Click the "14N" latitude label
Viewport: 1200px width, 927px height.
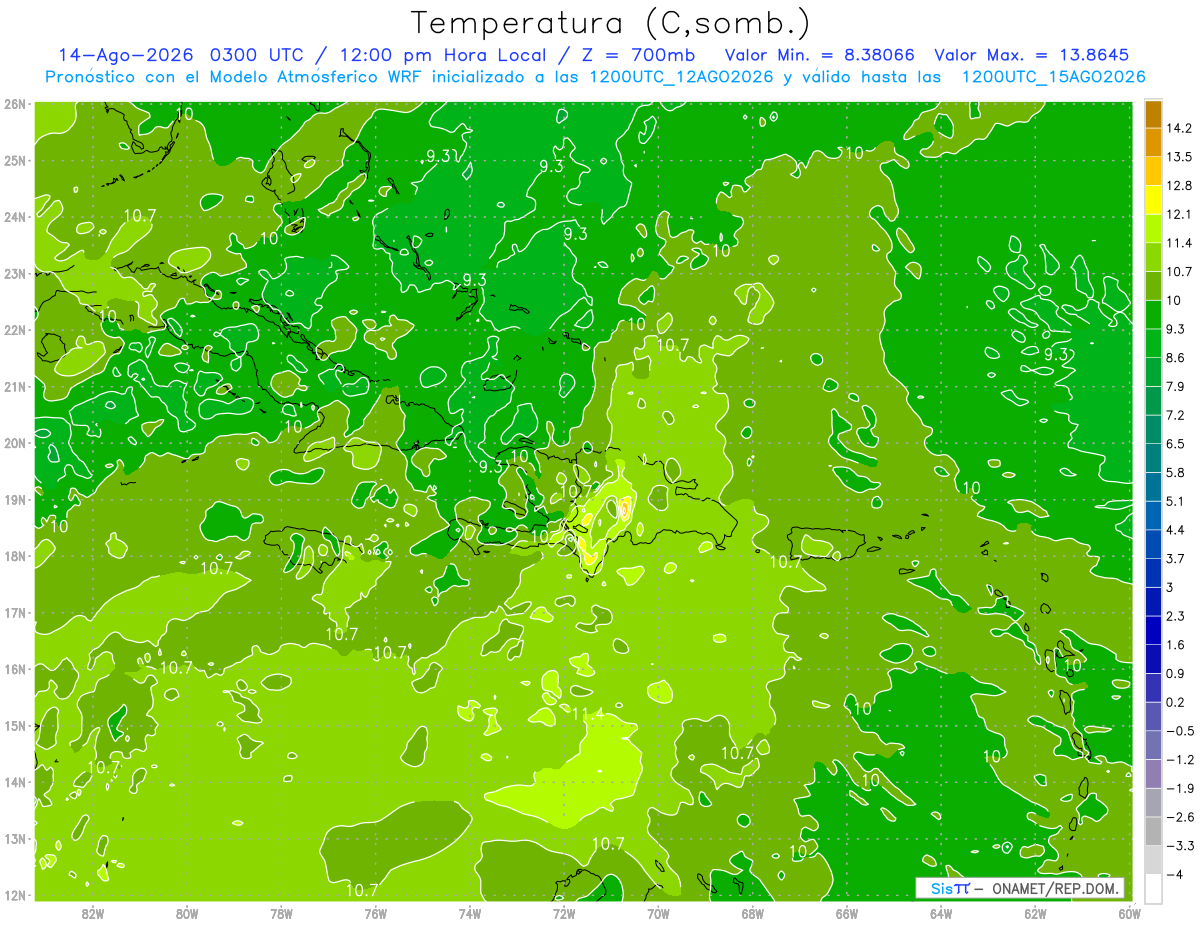tap(17, 782)
